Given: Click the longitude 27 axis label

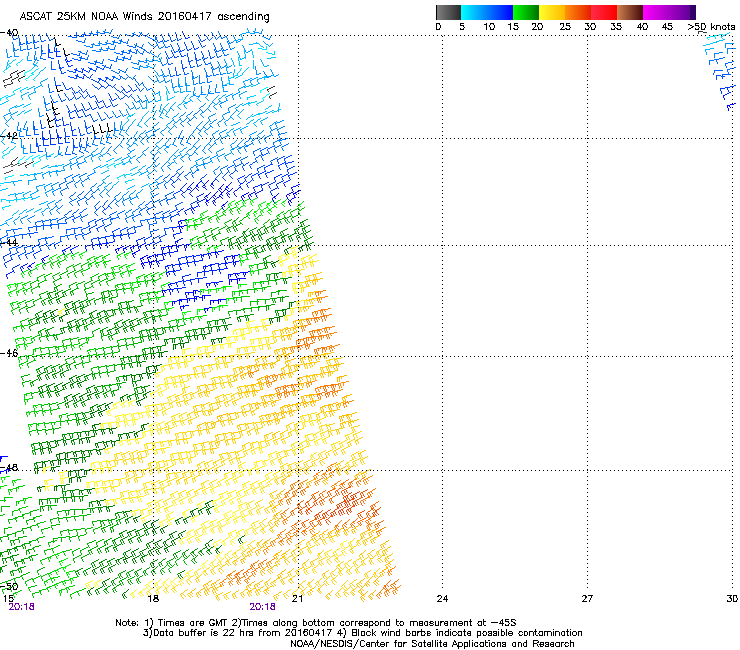Looking at the screenshot, I should (587, 599).
